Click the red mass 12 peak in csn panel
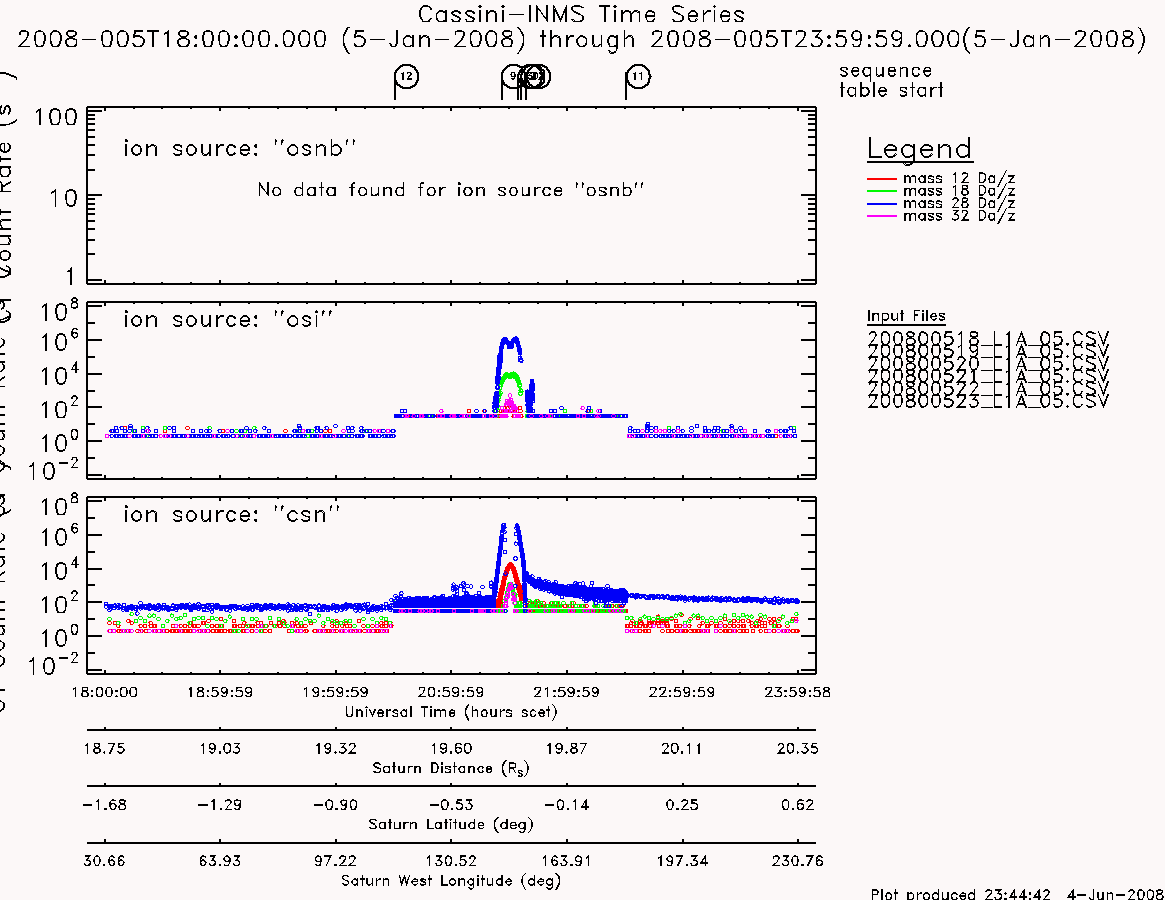This screenshot has width=1165, height=900. point(510,569)
